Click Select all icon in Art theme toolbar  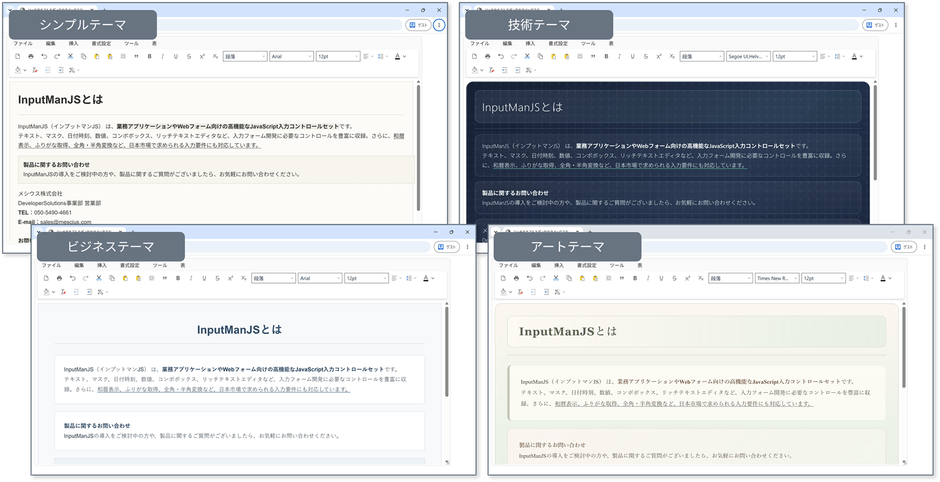(608, 278)
